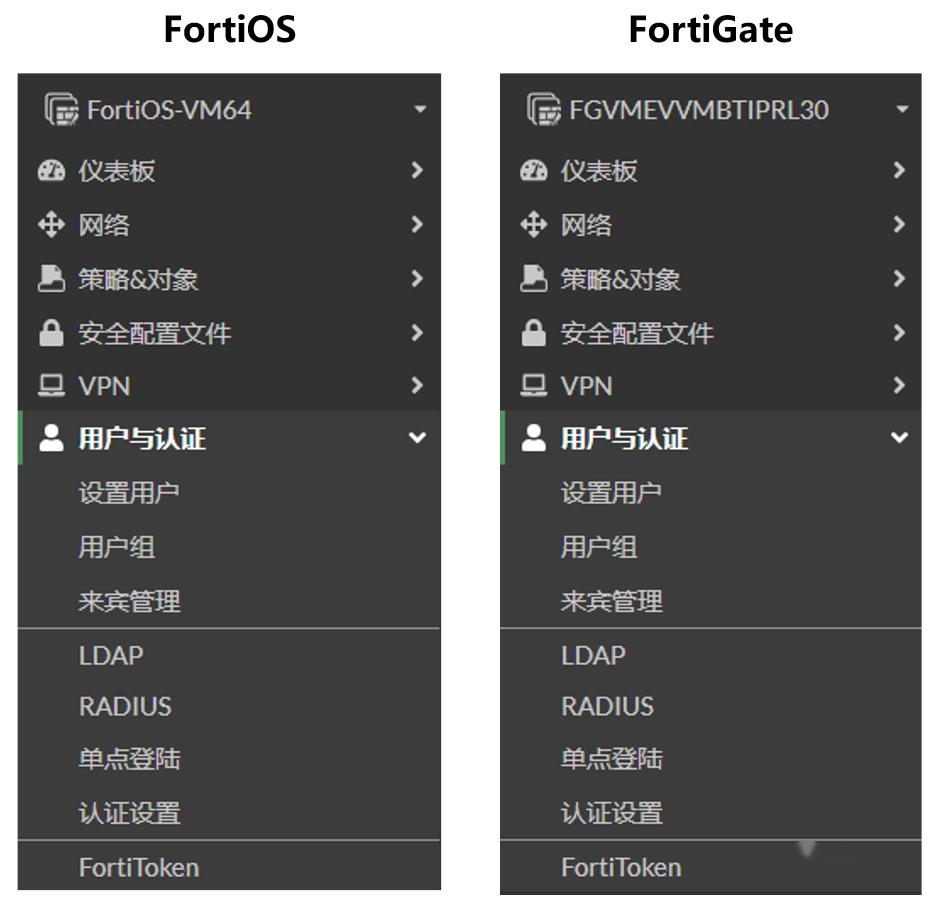Expand the 仪表板 menu in the FortiOS sidebar
This screenshot has height=903, width=936.
[419, 170]
